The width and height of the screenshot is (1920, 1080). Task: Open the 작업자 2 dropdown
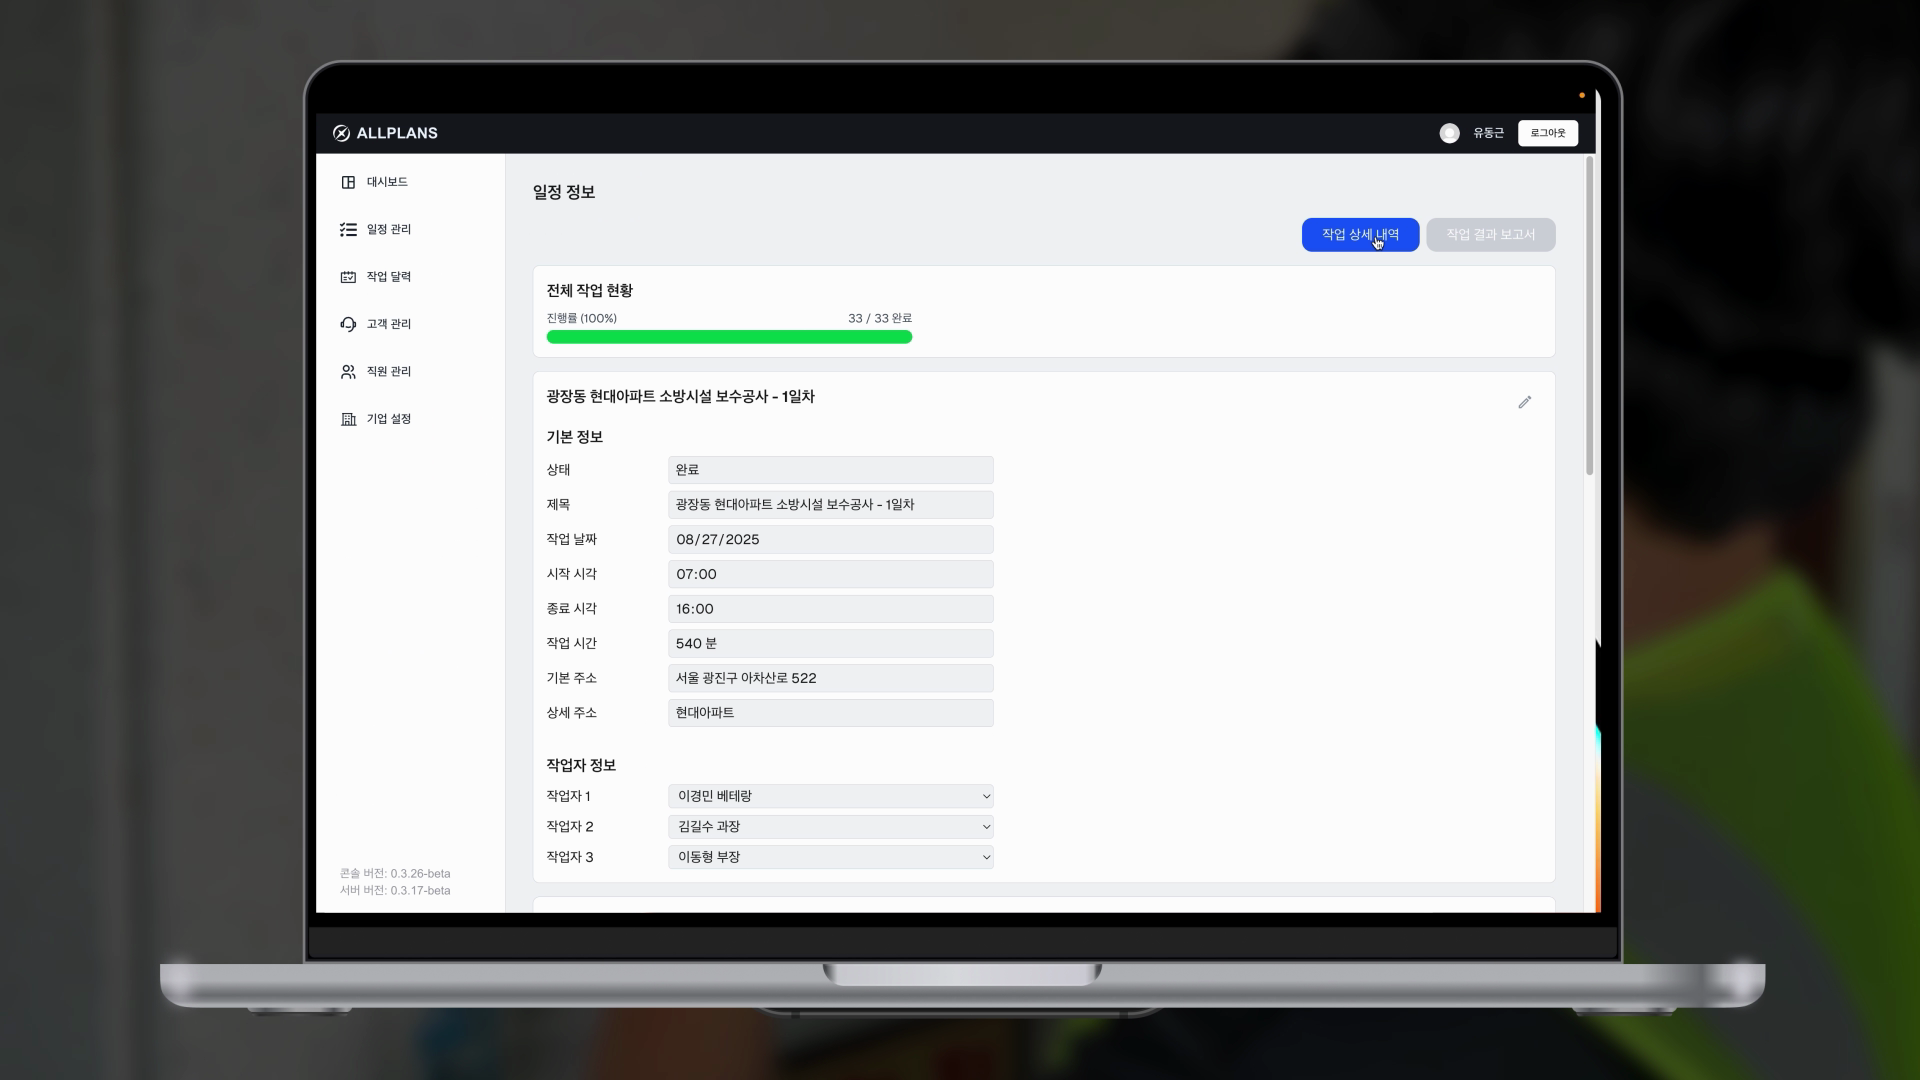click(x=830, y=826)
